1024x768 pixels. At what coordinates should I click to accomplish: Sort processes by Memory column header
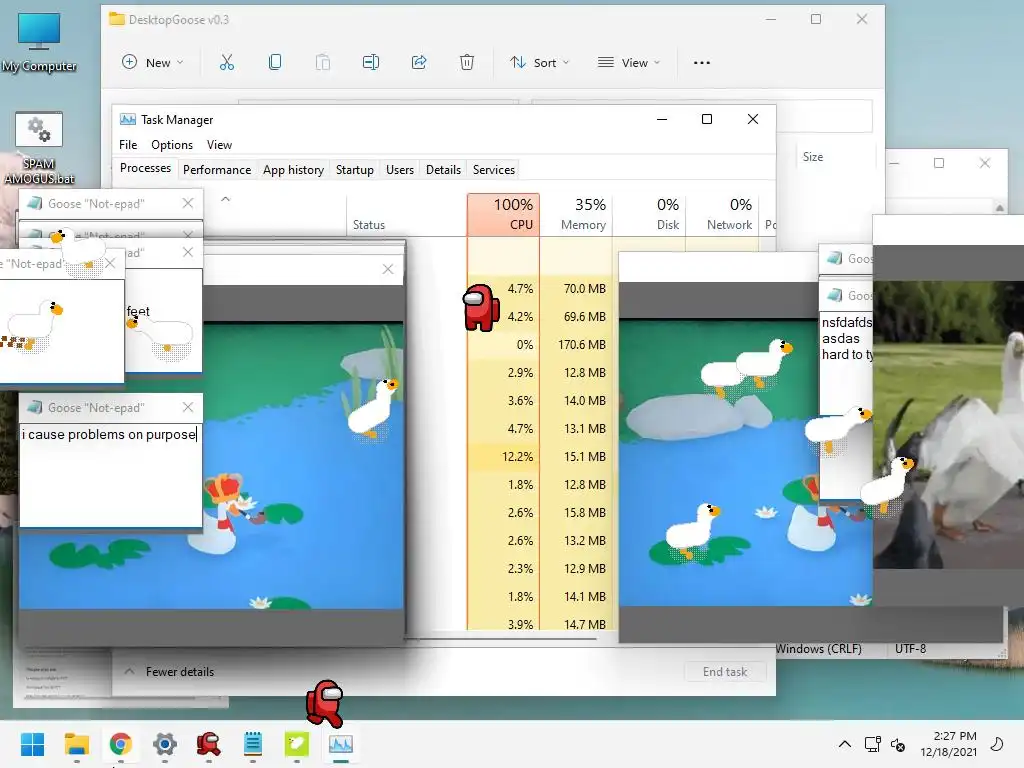pyautogui.click(x=576, y=214)
